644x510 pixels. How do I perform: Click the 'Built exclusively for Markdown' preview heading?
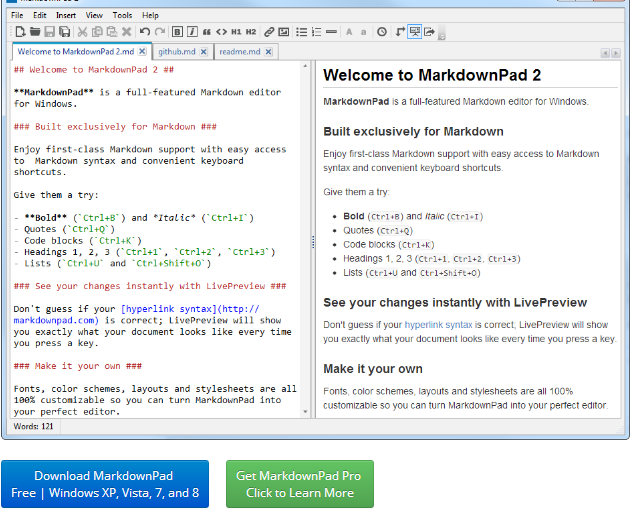413,131
